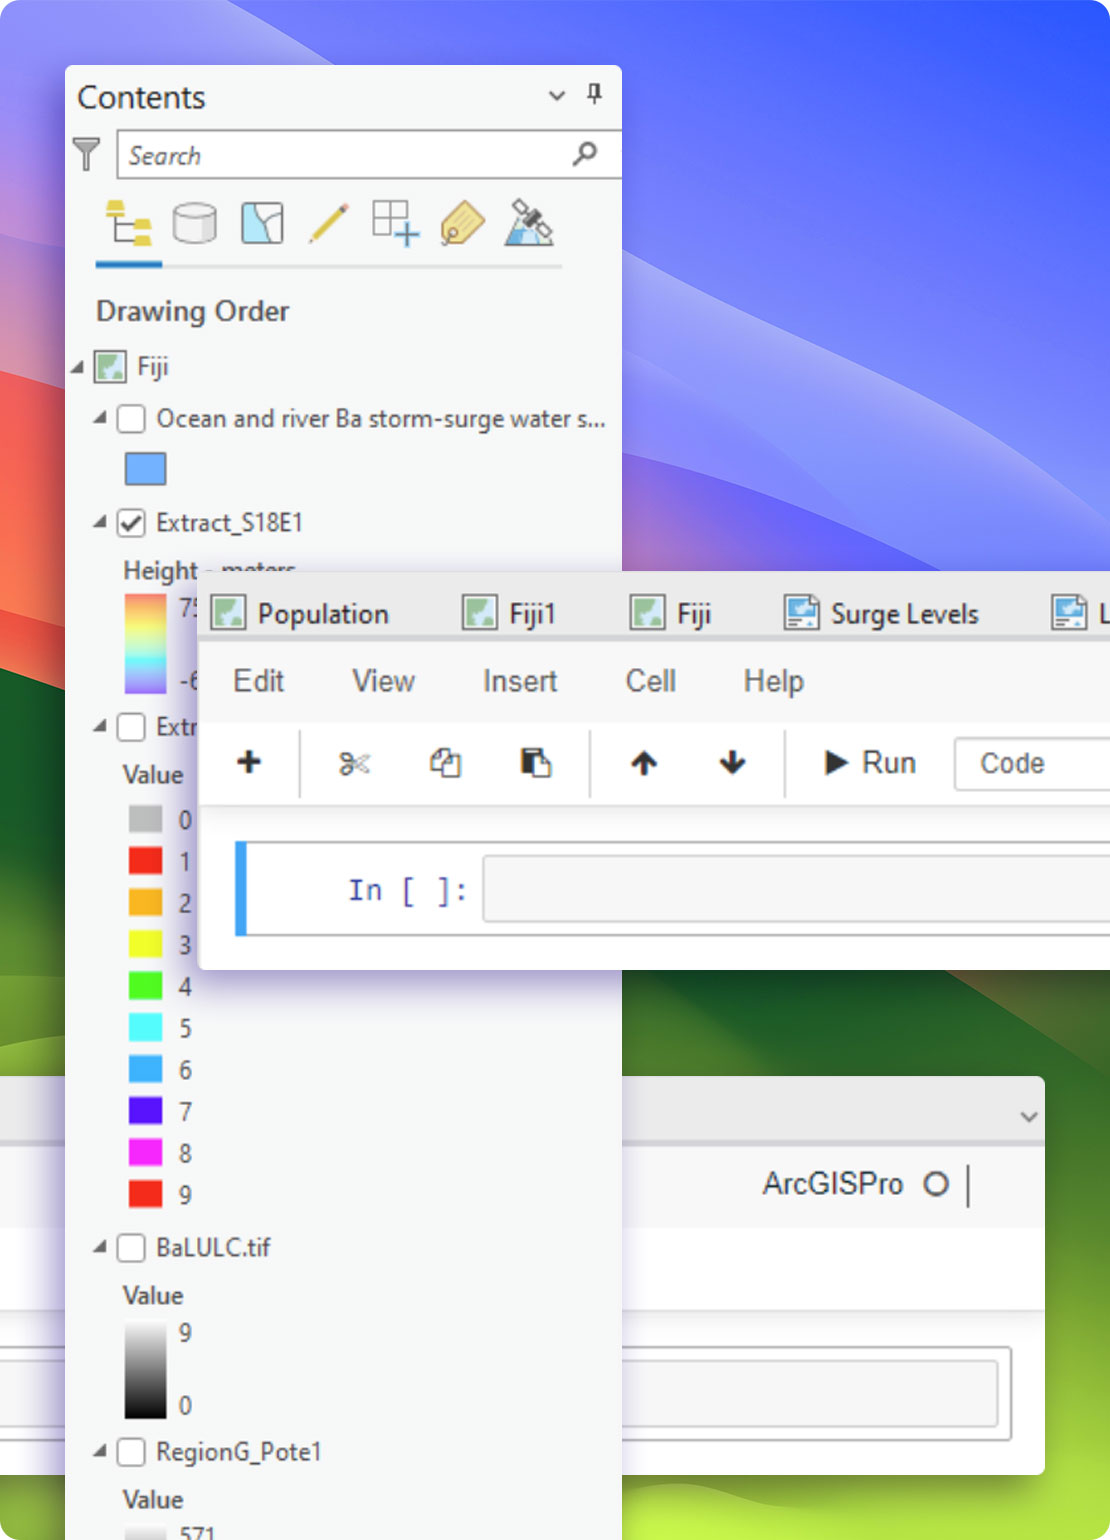Move the notebook cell up

click(x=644, y=764)
